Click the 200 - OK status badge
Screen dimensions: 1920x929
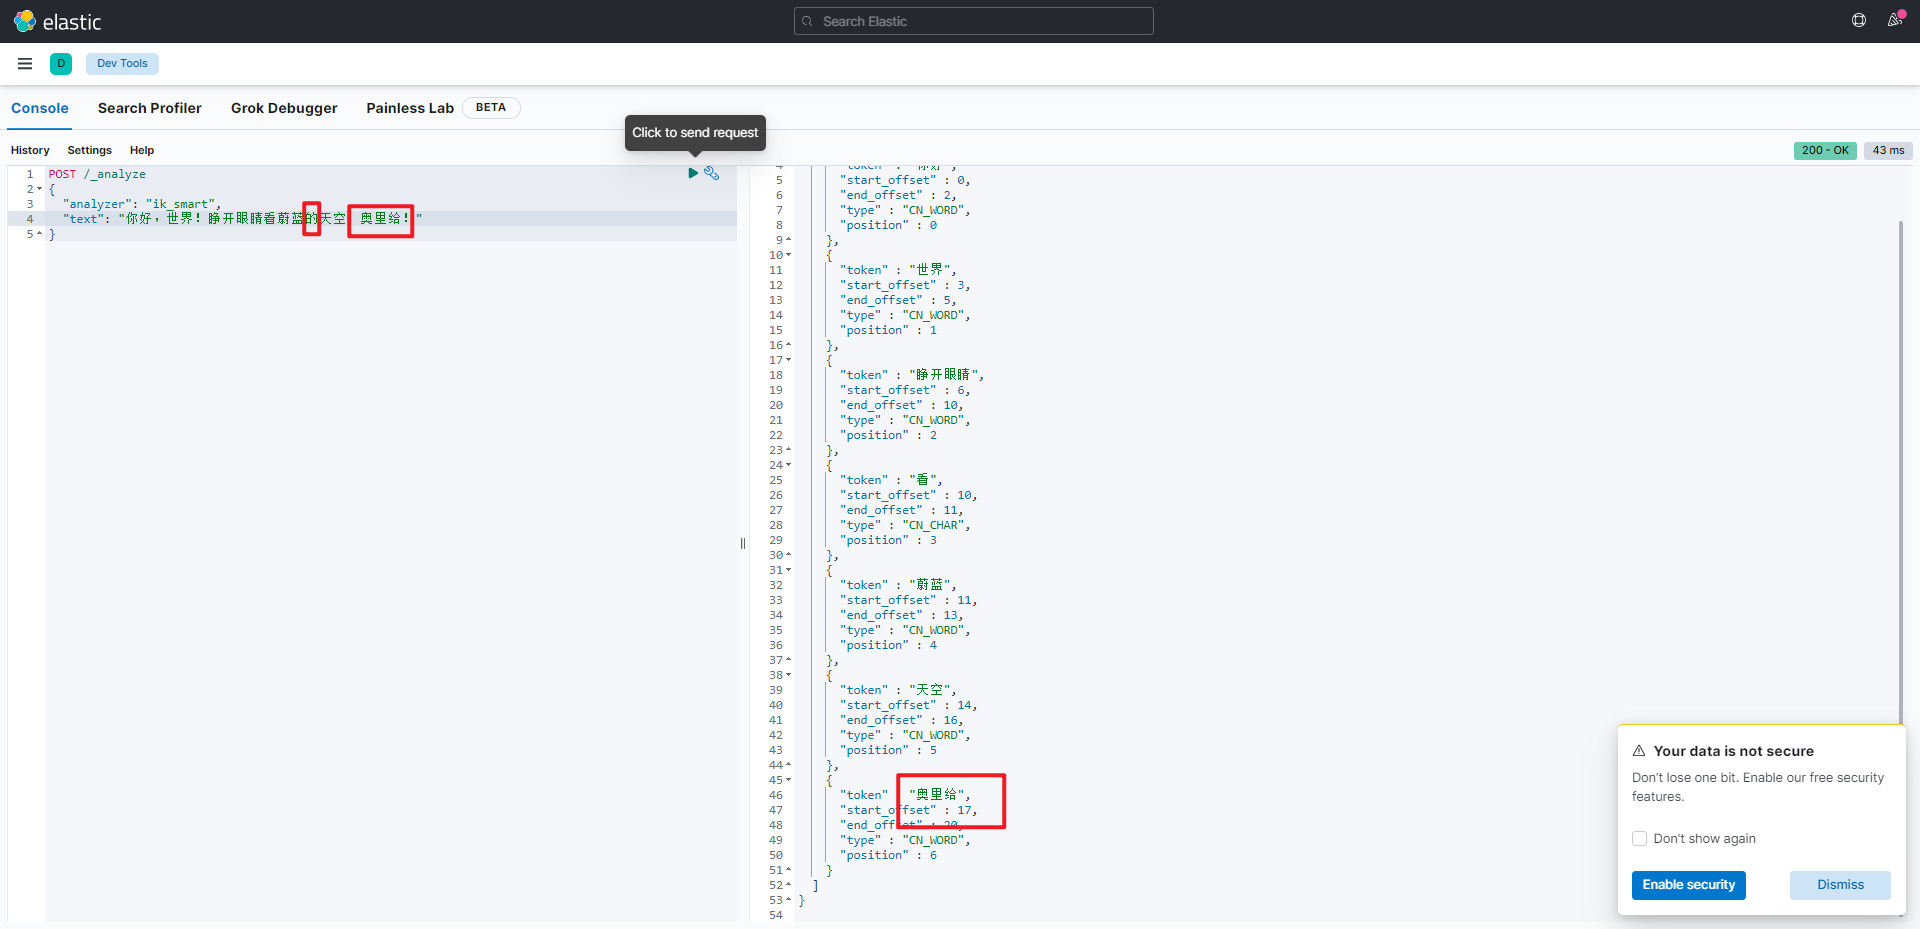click(x=1825, y=150)
